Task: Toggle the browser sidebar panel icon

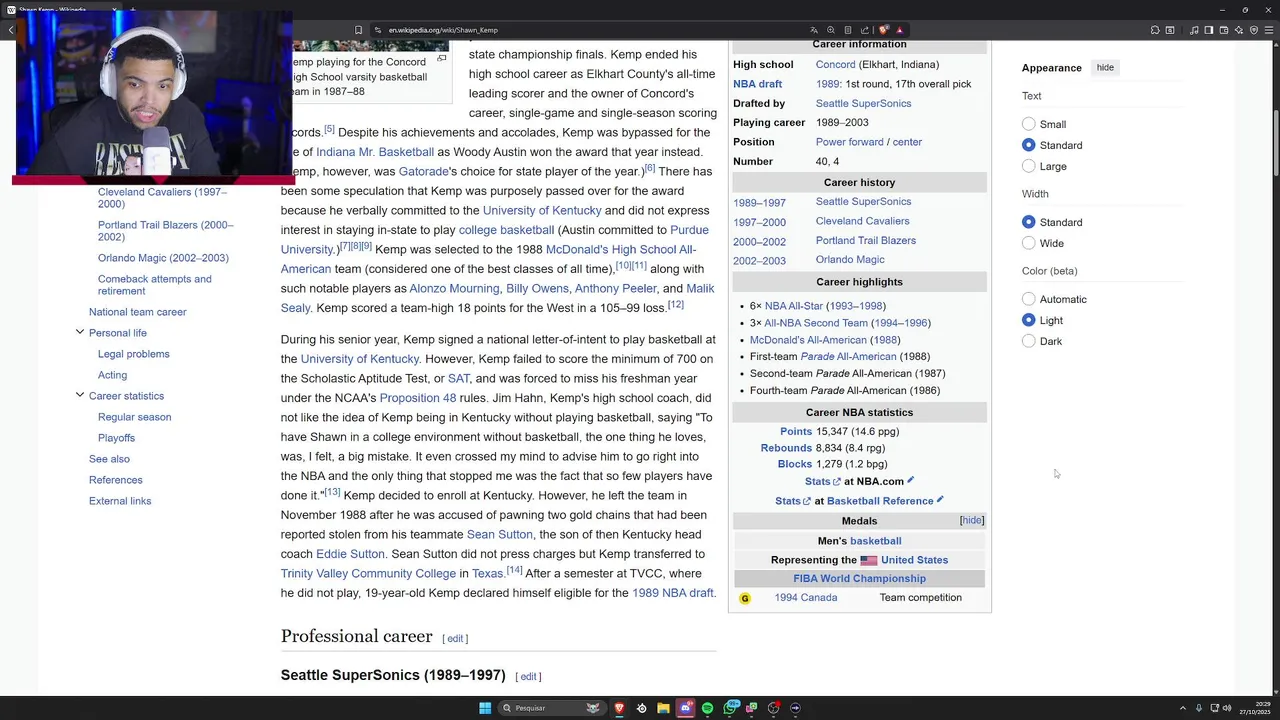Action: pyautogui.click(x=1209, y=30)
